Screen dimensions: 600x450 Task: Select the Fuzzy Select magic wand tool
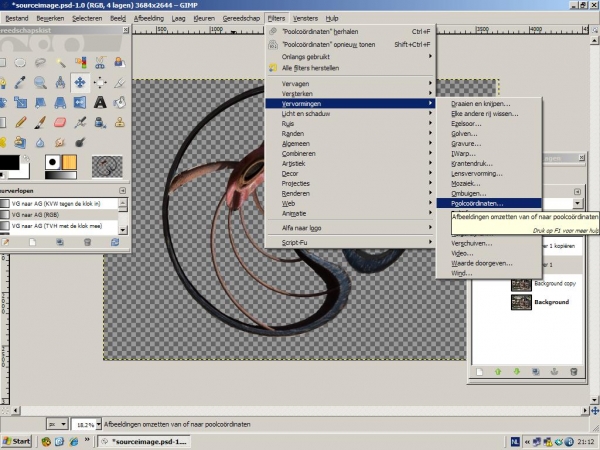[x=60, y=62]
